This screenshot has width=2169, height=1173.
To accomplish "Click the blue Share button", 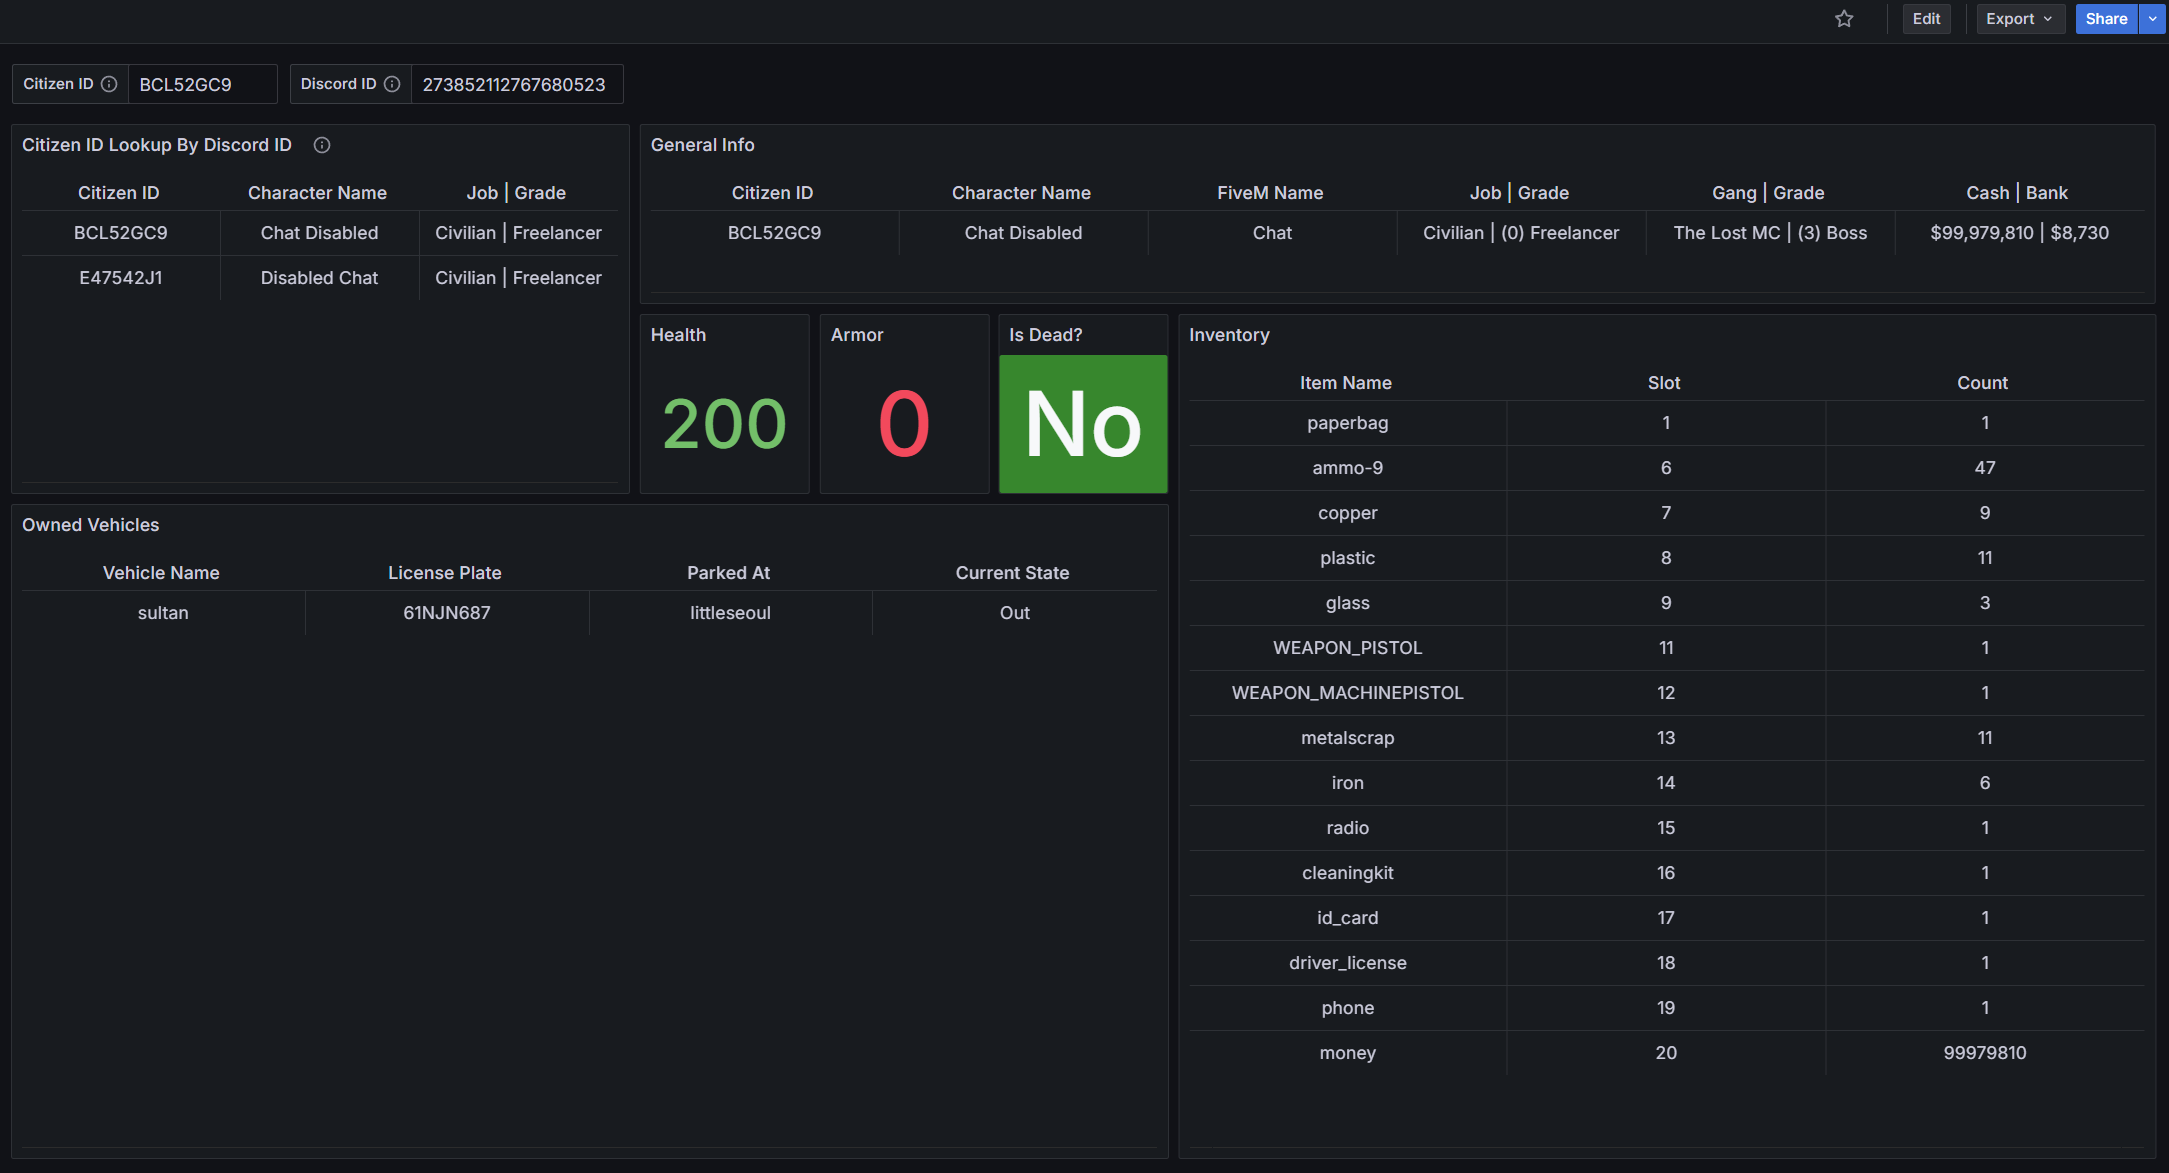I will pos(2106,19).
